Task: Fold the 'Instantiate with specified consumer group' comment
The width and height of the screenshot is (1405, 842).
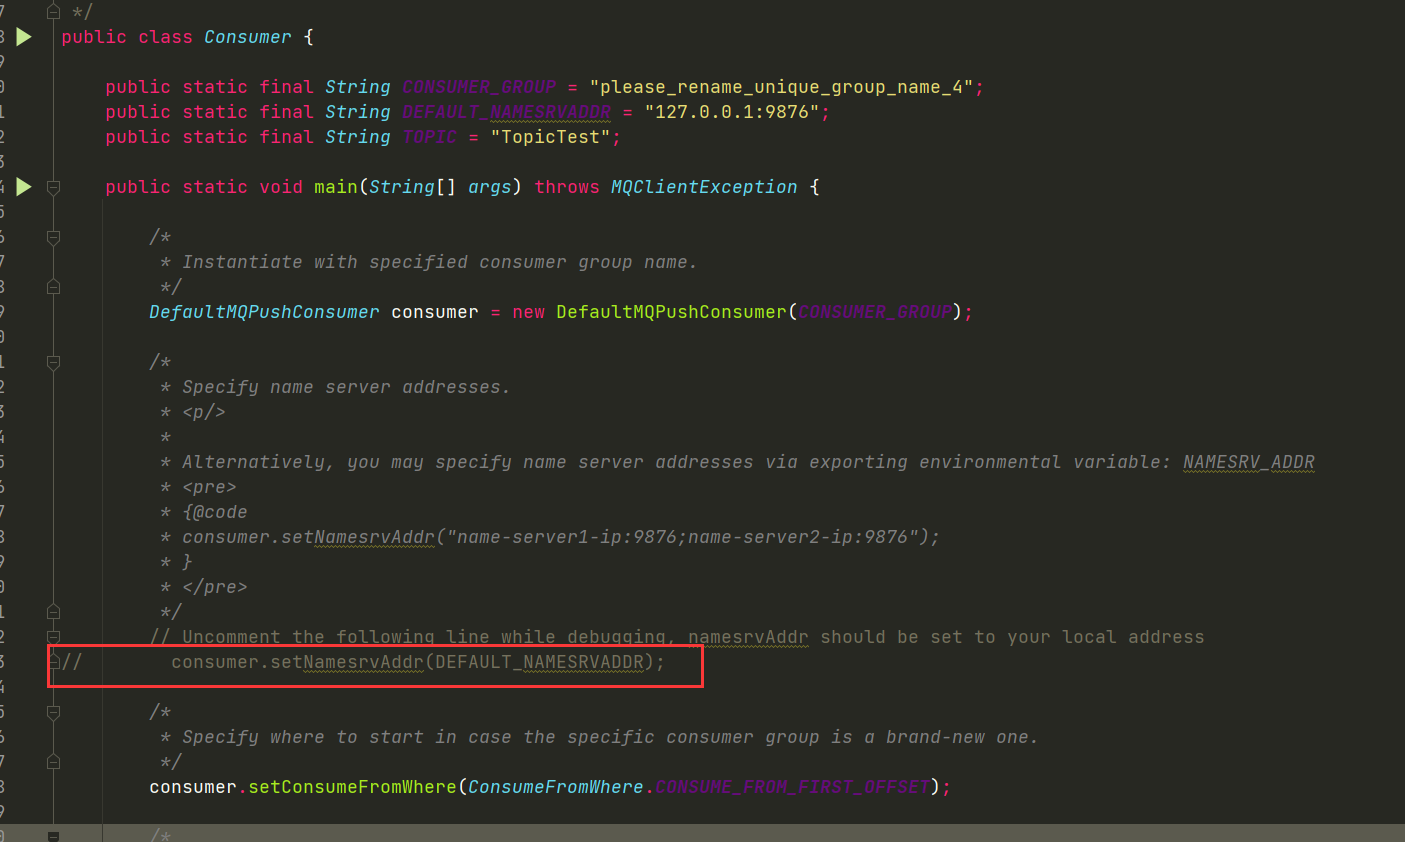Action: tap(54, 237)
